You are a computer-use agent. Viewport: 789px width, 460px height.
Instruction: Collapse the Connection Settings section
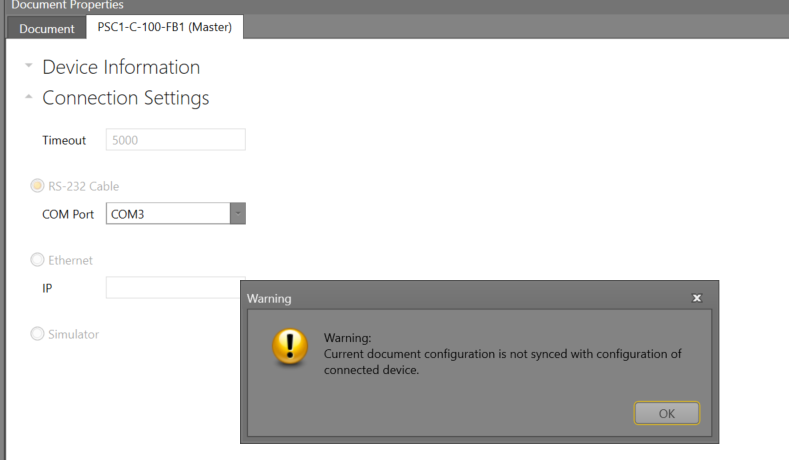(x=29, y=96)
